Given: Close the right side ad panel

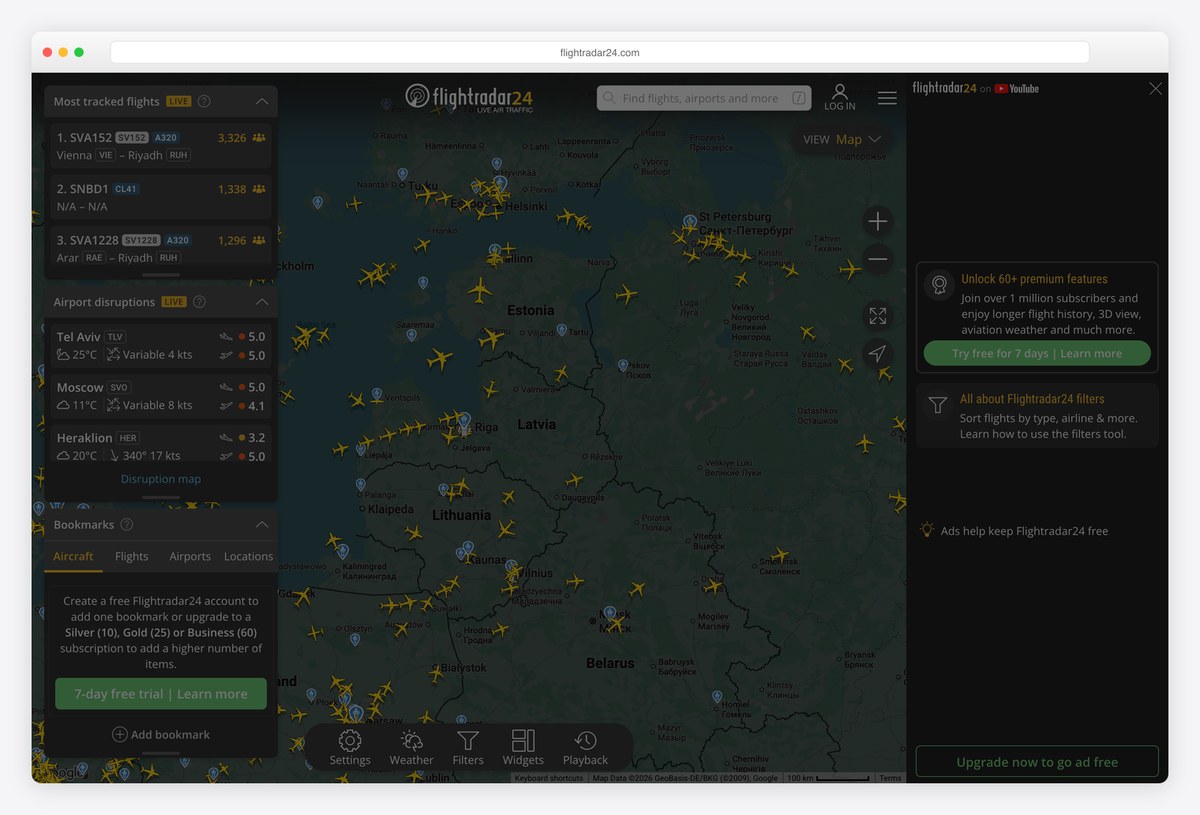Looking at the screenshot, I should (x=1156, y=88).
